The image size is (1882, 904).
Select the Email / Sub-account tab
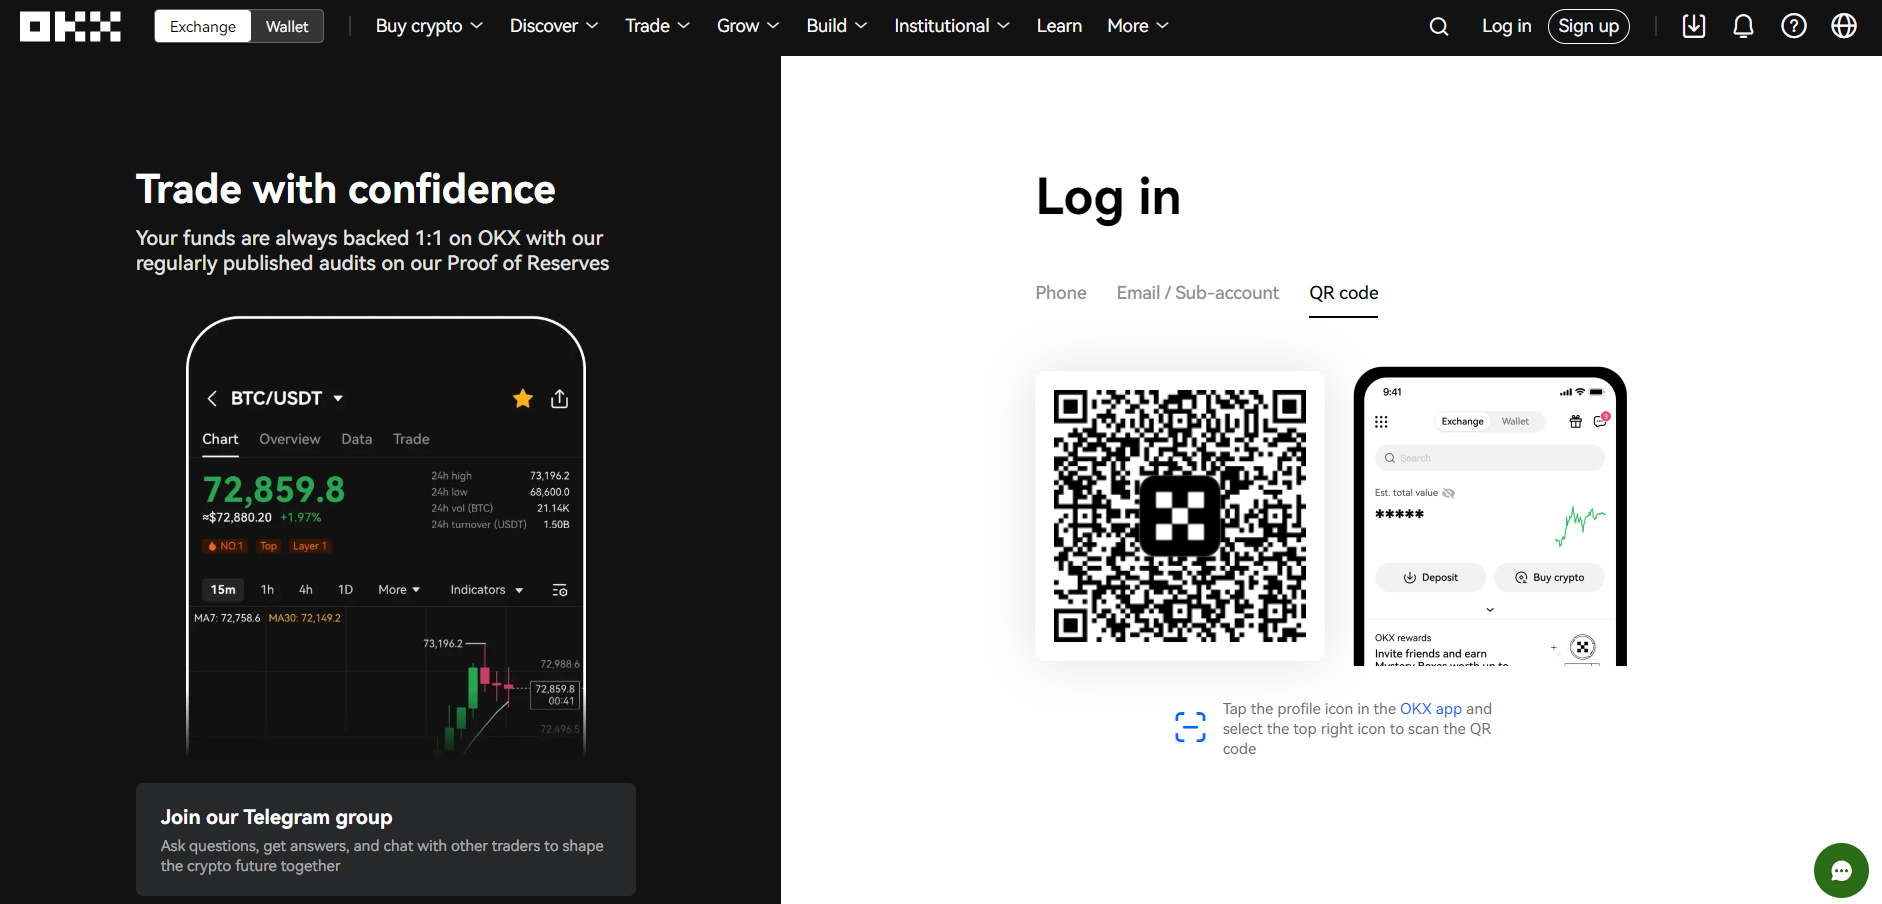click(1198, 293)
